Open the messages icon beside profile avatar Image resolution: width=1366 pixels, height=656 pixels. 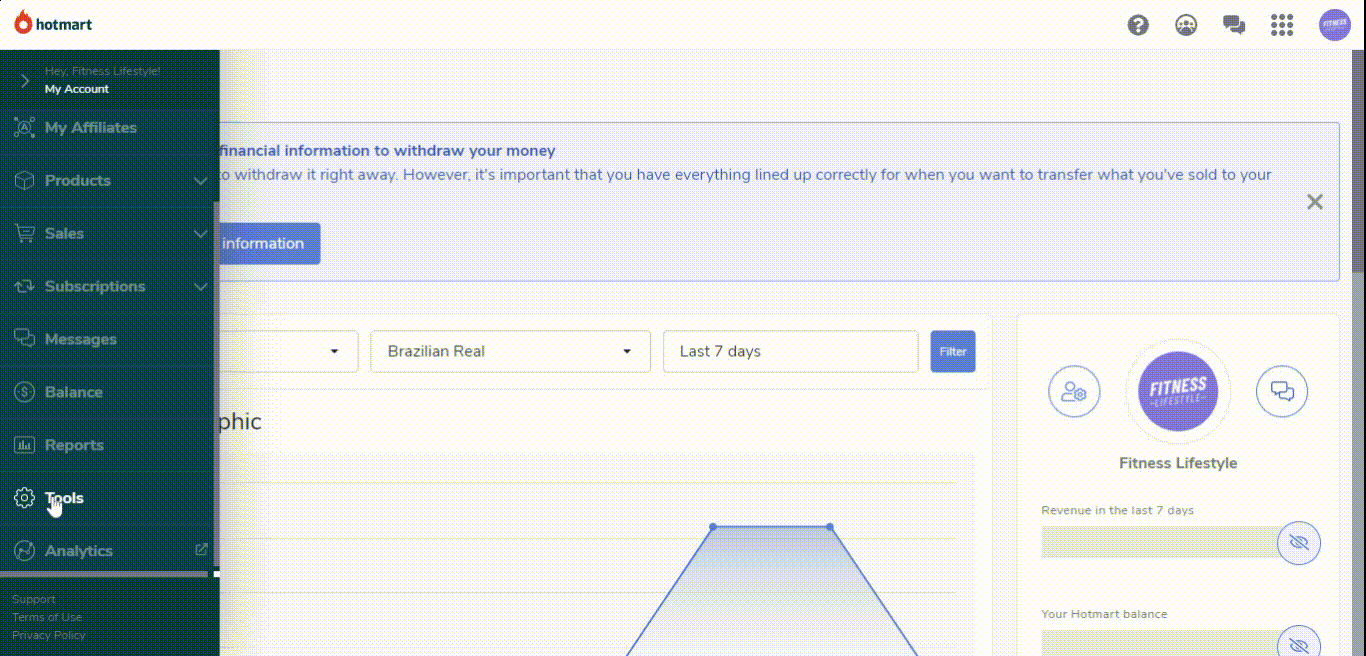(x=1282, y=391)
